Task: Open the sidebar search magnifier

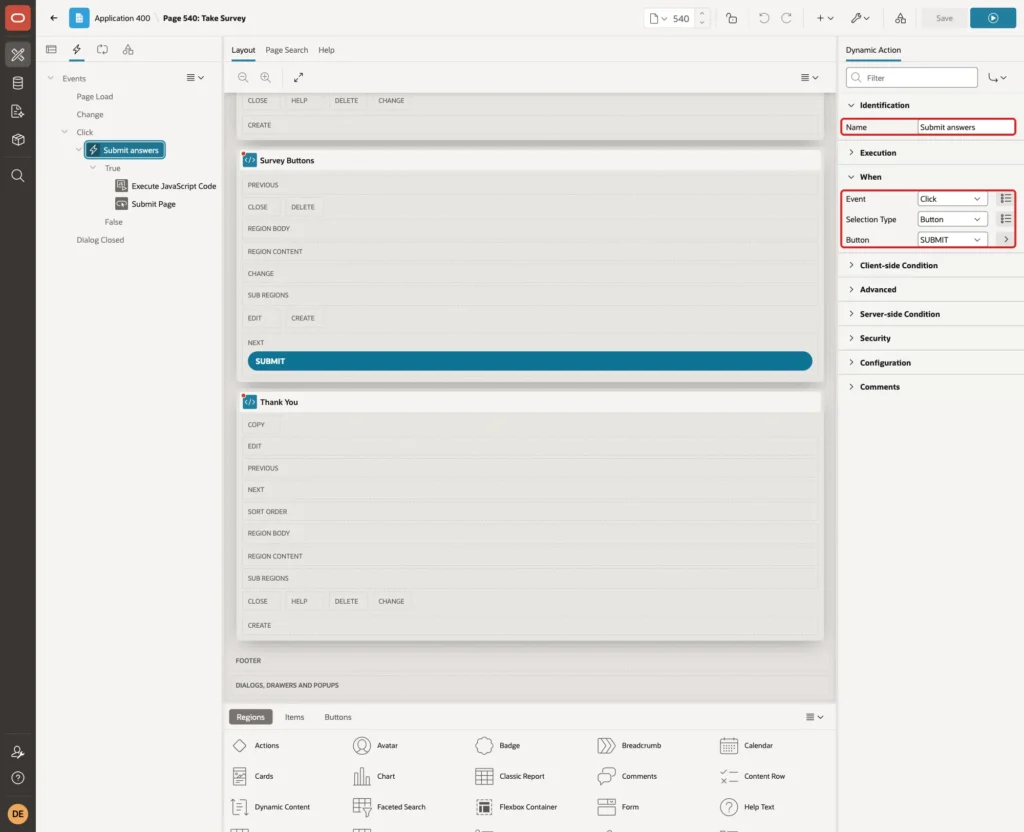Action: pos(18,176)
